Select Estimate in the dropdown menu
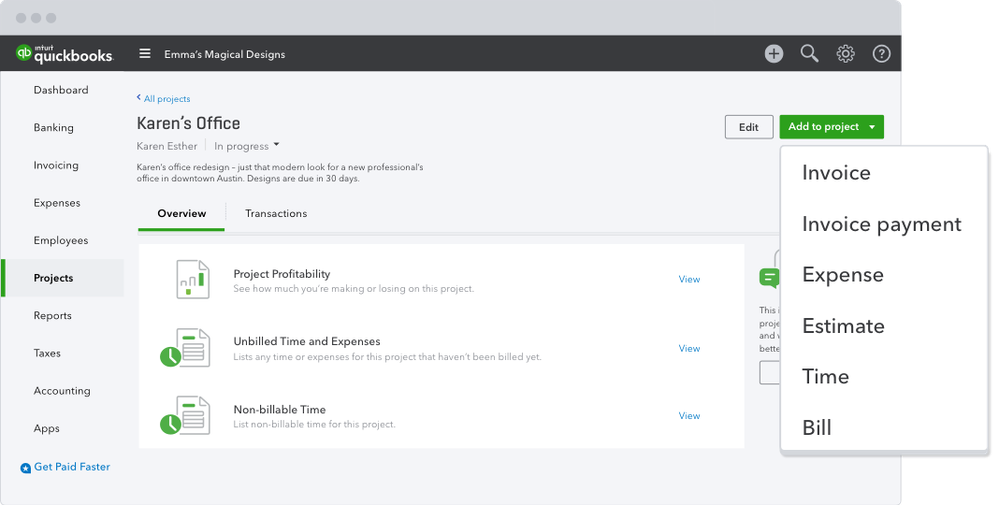999x505 pixels. 843,326
